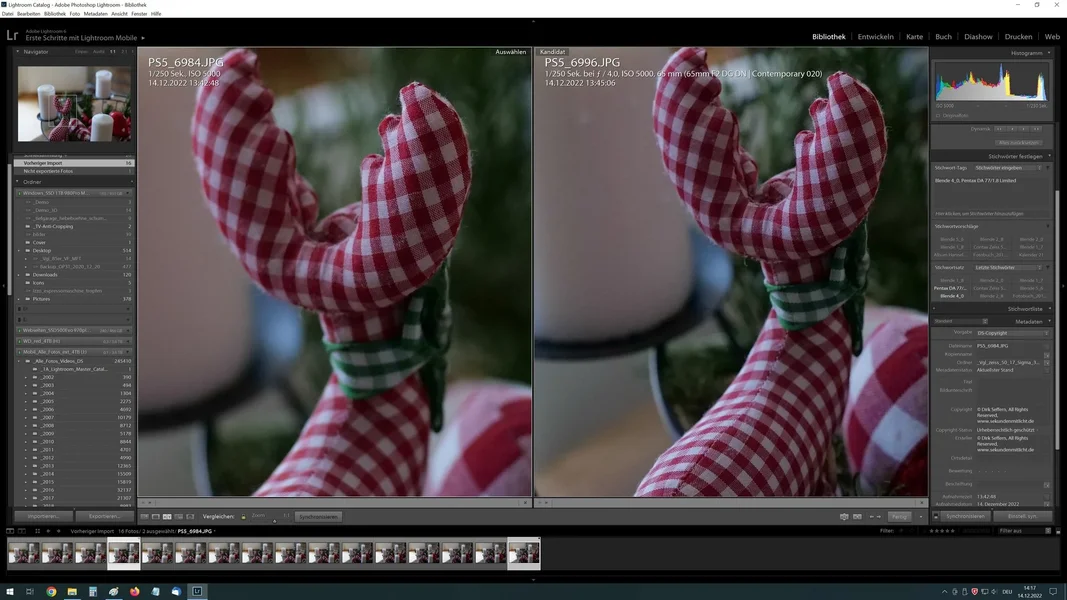Collapse the Stichwörter festlegen panel

pyautogui.click(x=1049, y=156)
